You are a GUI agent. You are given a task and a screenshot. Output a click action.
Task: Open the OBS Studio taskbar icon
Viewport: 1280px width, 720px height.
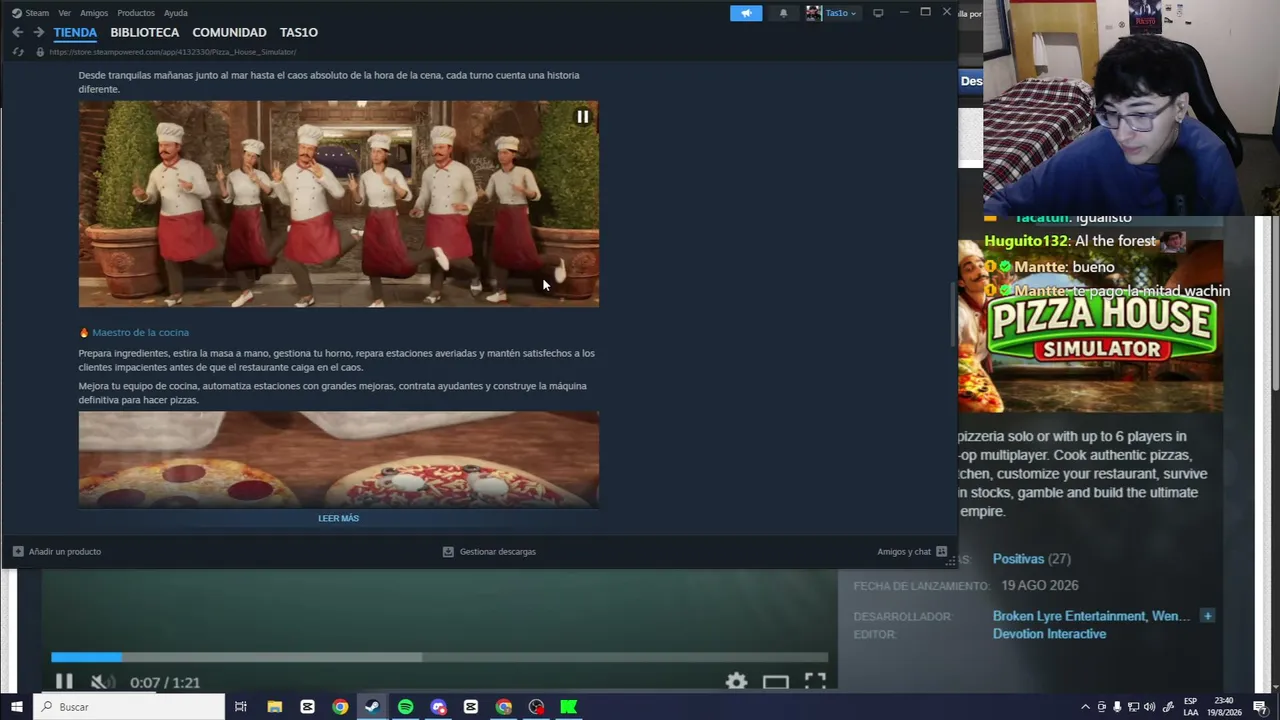(536, 707)
